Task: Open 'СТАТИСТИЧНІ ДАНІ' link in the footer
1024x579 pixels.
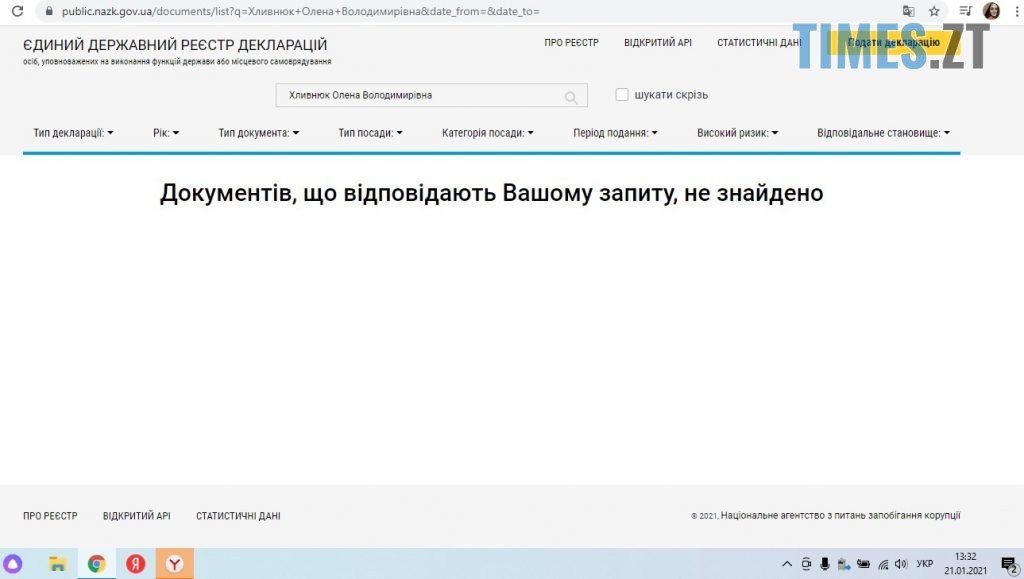Action: (x=238, y=516)
